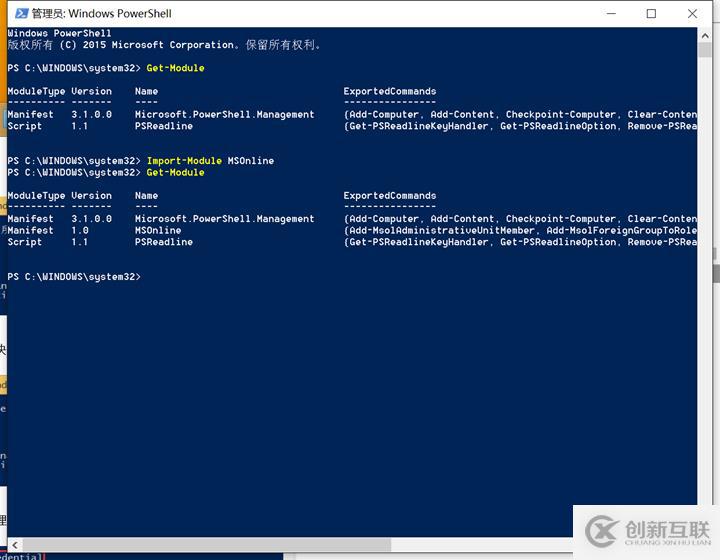Viewport: 720px width, 560px height.
Task: Click the second table's Name column header
Action: coord(146,196)
